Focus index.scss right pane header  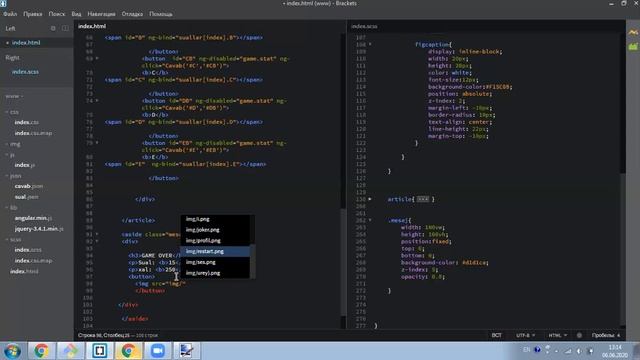pyautogui.click(x=364, y=26)
